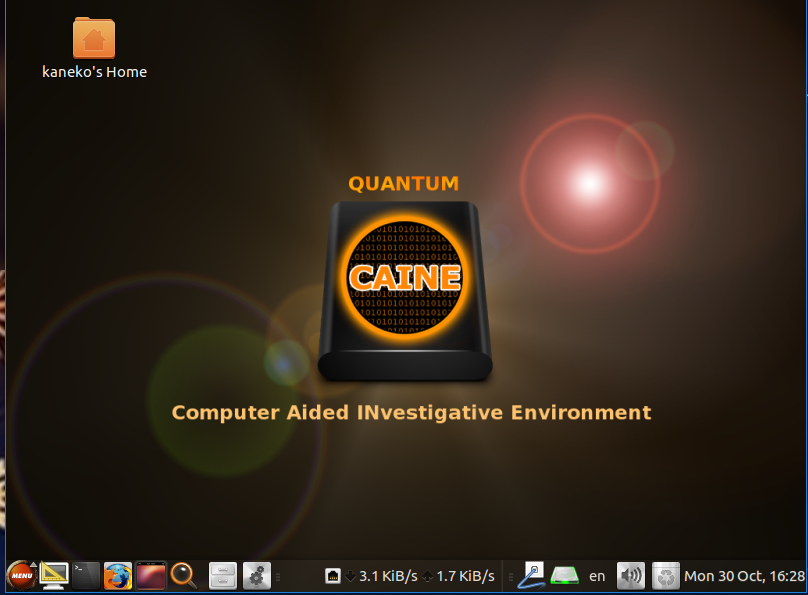Open the trash recycle bin icon
This screenshot has width=808, height=595.
(x=666, y=576)
